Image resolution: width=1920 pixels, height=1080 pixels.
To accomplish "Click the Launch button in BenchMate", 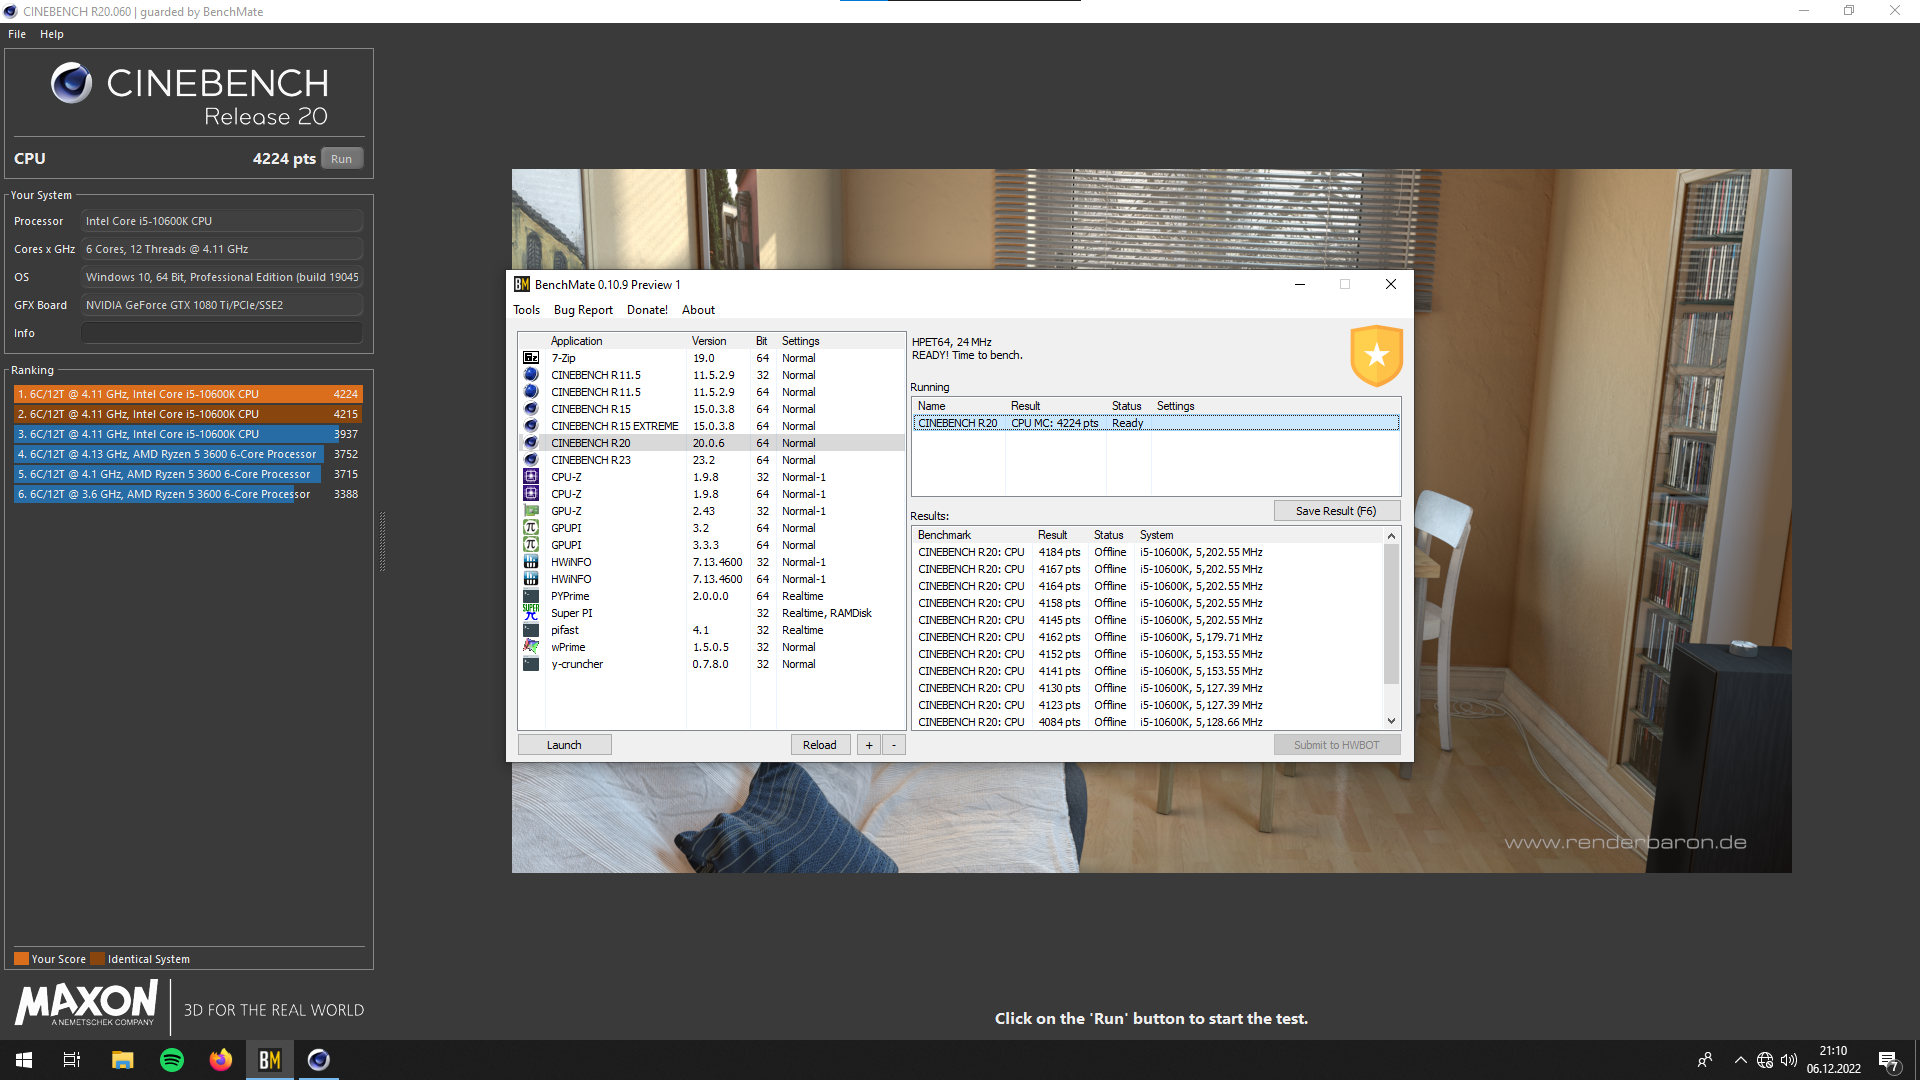I will pos(564,745).
